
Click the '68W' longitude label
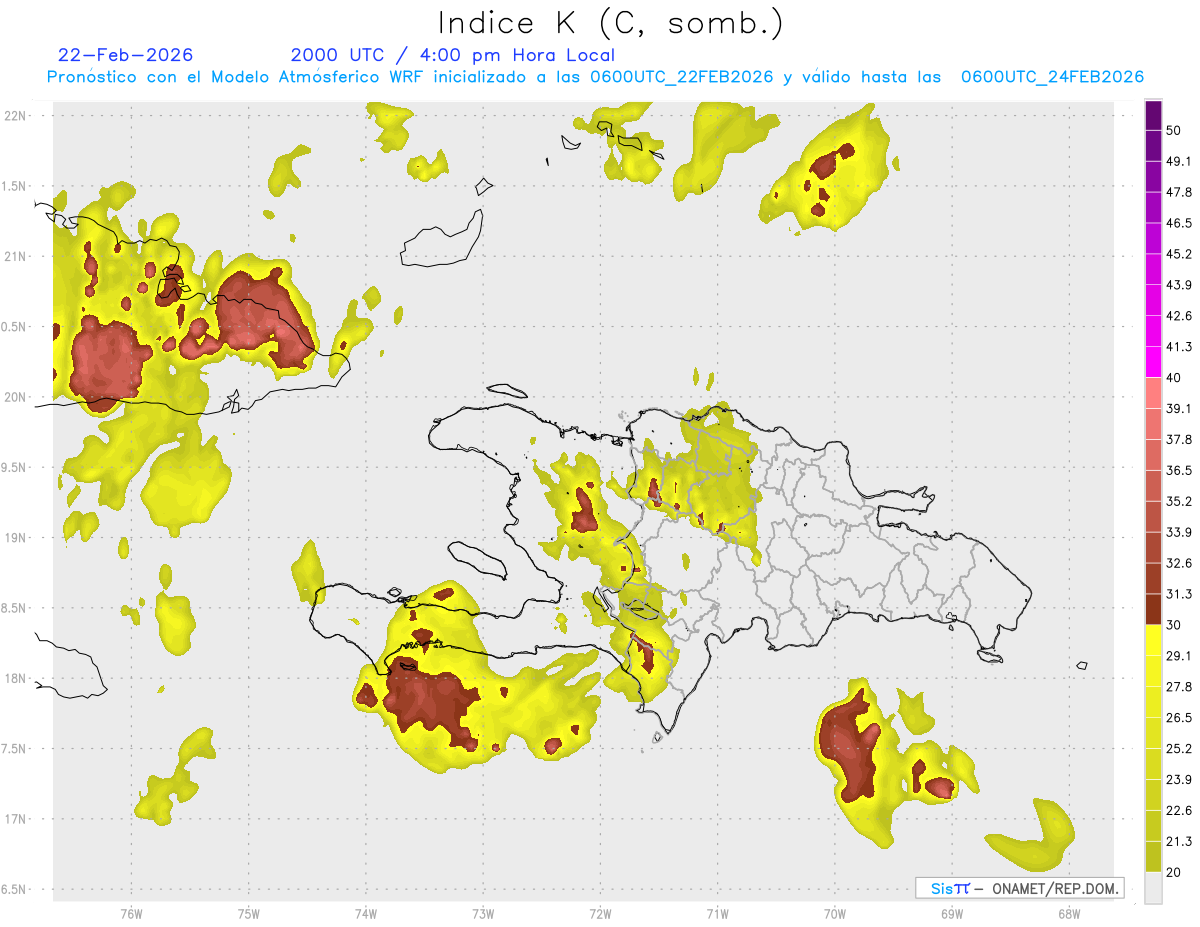(x=1069, y=913)
